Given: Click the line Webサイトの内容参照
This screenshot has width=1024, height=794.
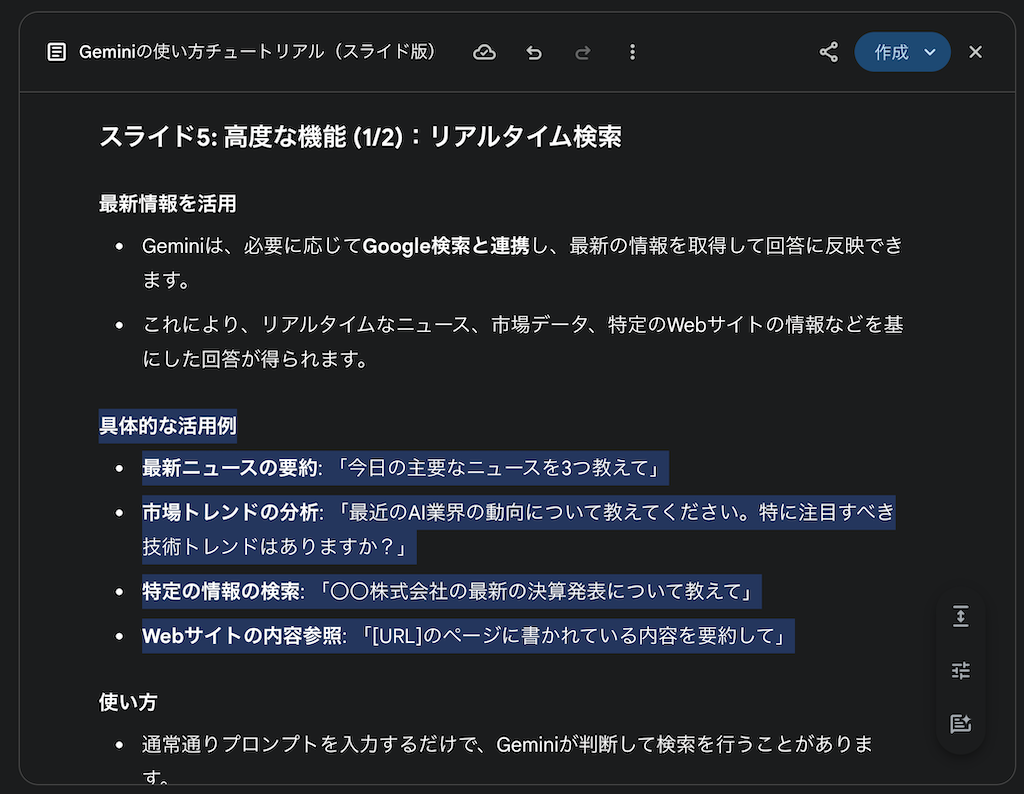Looking at the screenshot, I should [x=468, y=636].
